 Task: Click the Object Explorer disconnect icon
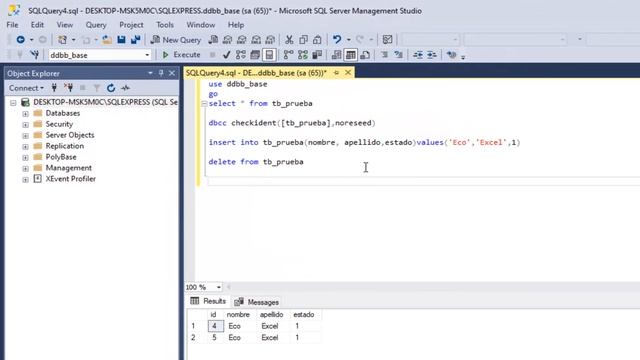click(x=68, y=88)
